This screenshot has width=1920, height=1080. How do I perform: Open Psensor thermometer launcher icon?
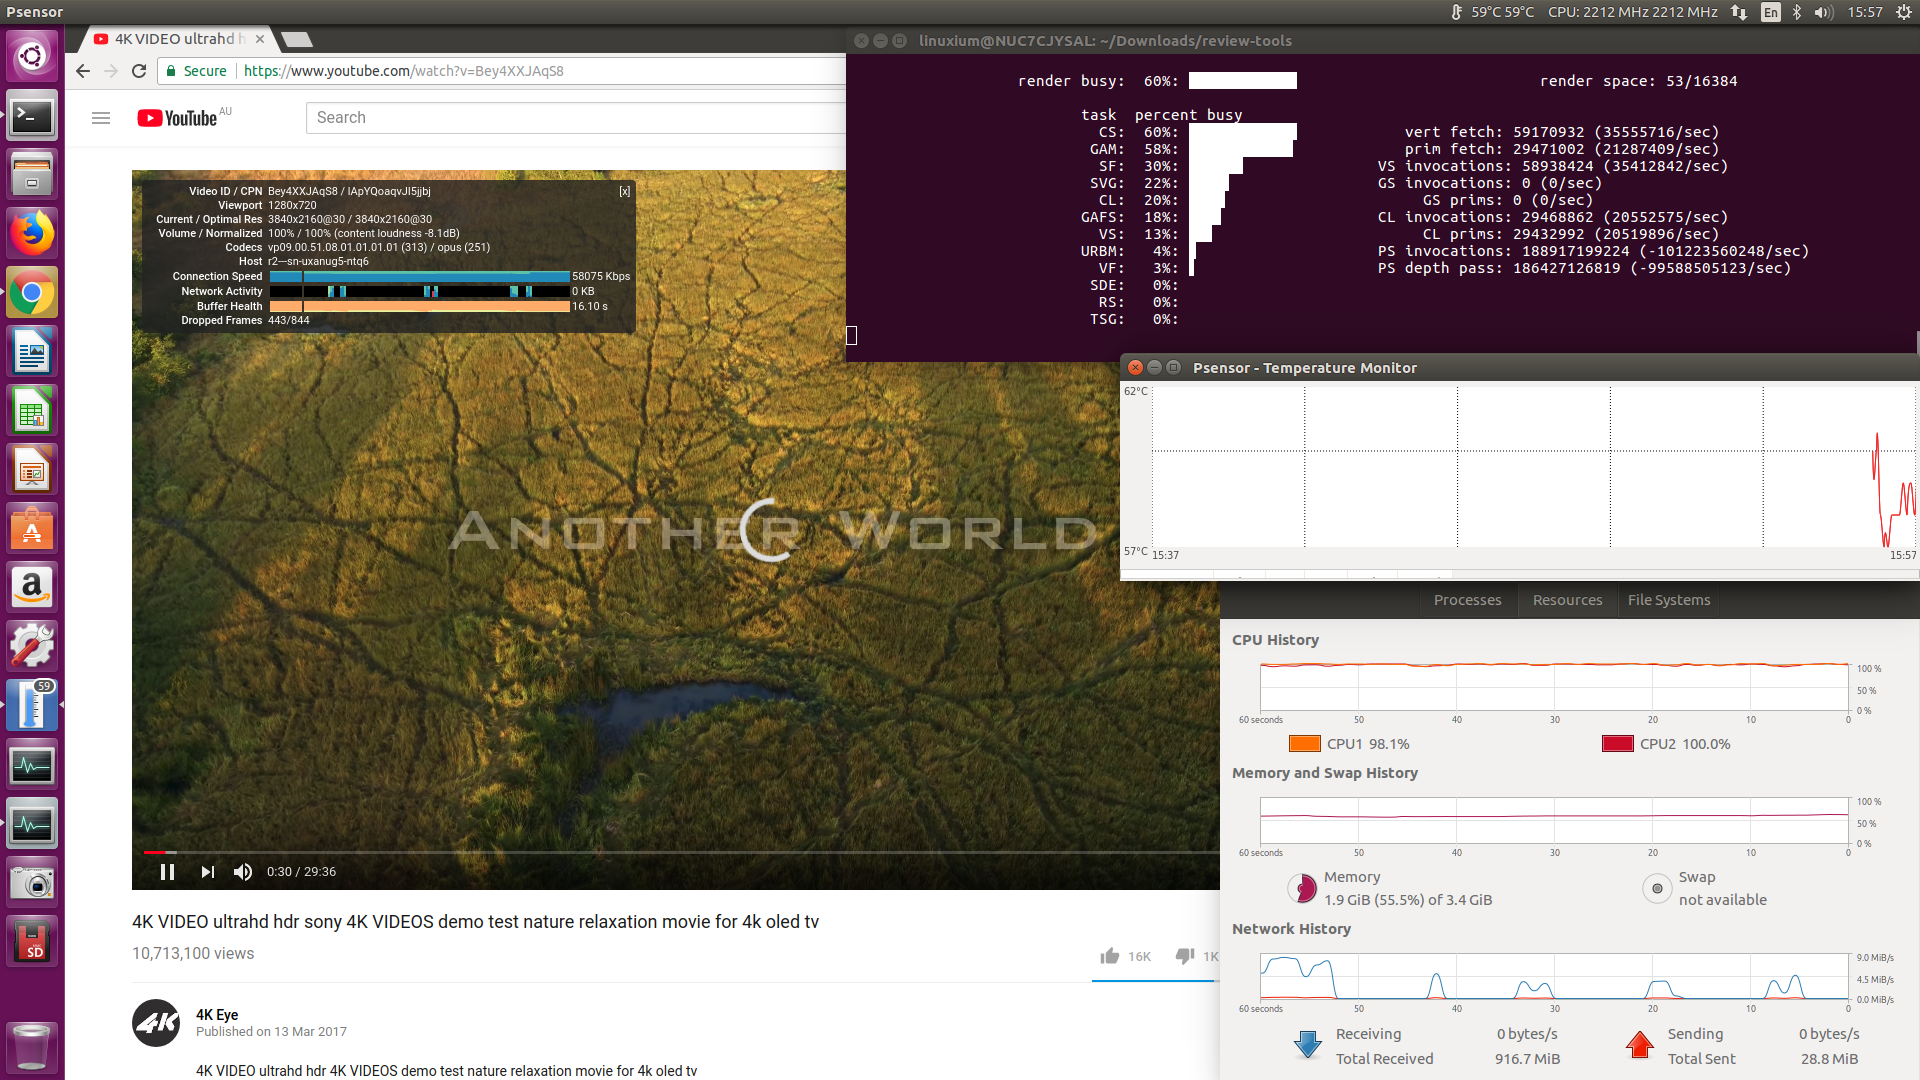pyautogui.click(x=32, y=706)
